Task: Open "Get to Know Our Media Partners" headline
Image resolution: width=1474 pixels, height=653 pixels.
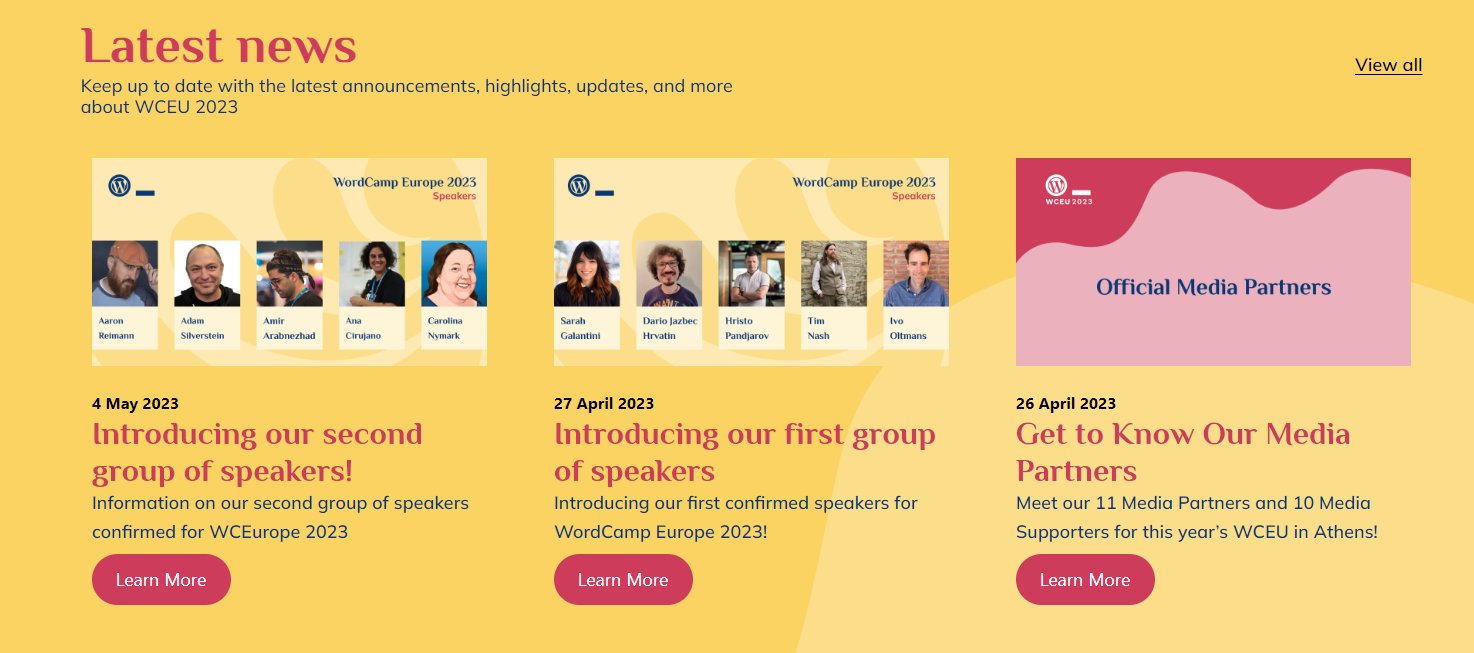Action: (1183, 452)
